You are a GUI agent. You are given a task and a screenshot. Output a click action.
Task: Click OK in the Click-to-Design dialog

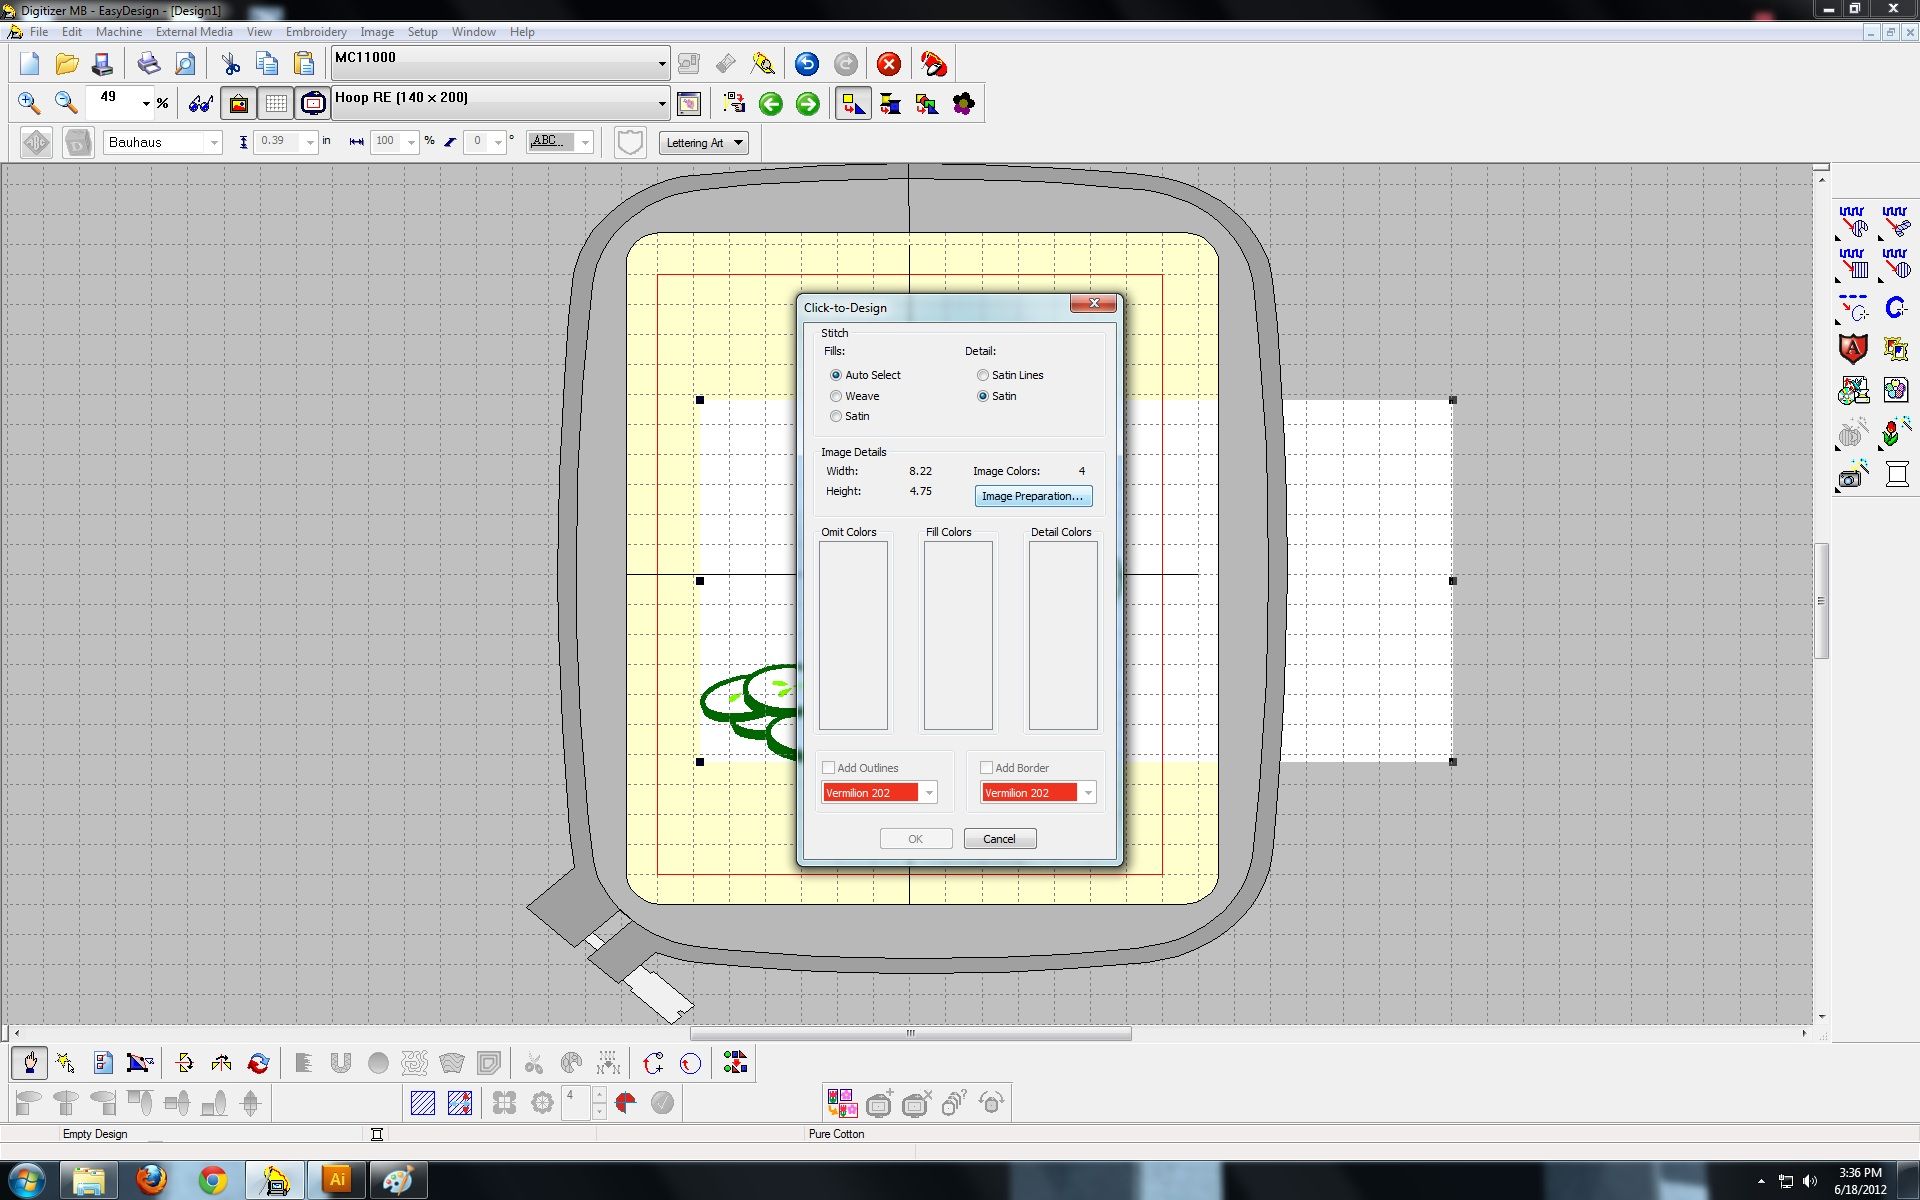[913, 838]
